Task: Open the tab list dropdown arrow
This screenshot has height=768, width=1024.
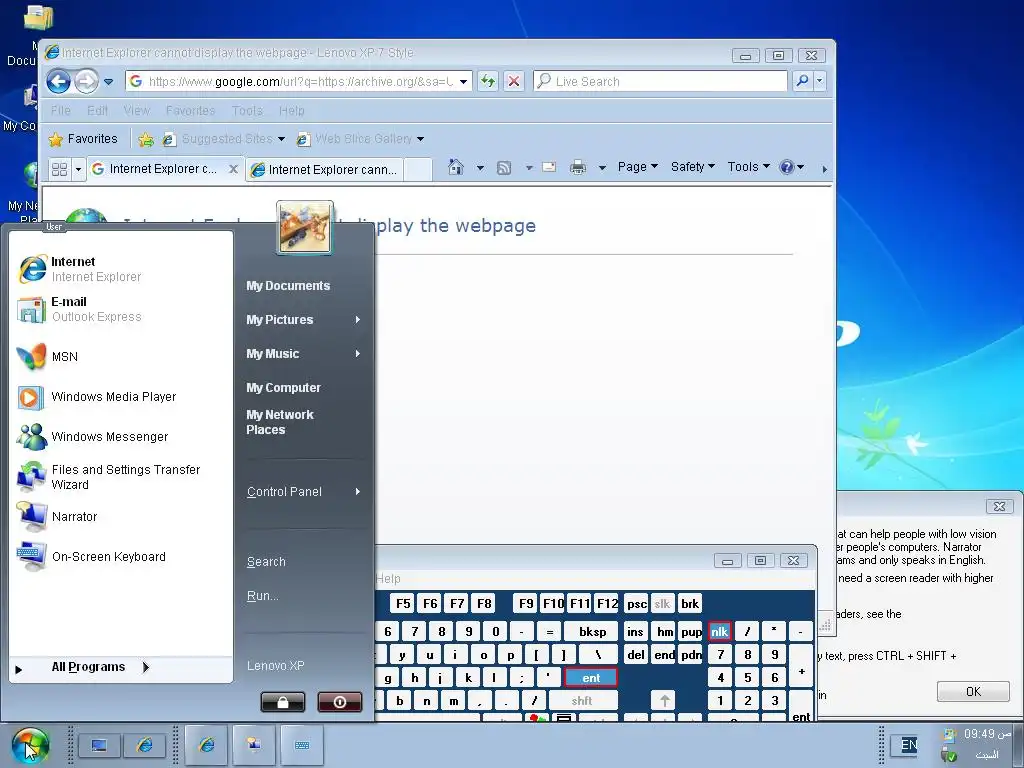Action: (x=78, y=169)
